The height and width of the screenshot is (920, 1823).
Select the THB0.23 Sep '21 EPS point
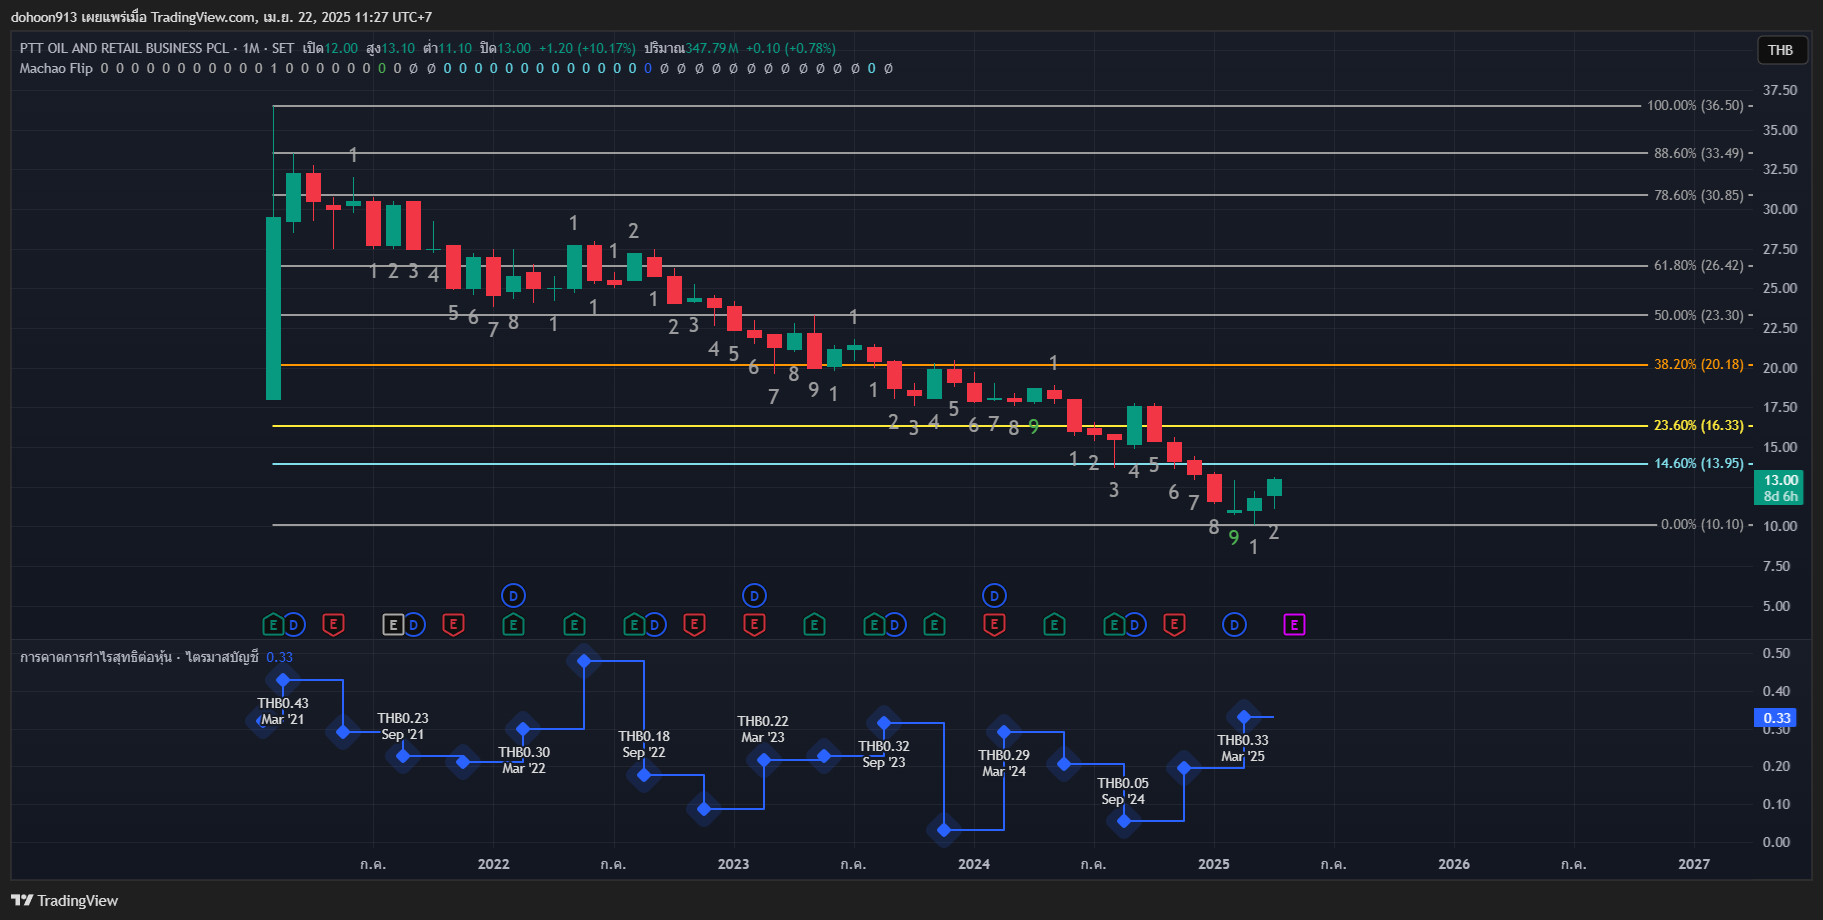(x=403, y=756)
